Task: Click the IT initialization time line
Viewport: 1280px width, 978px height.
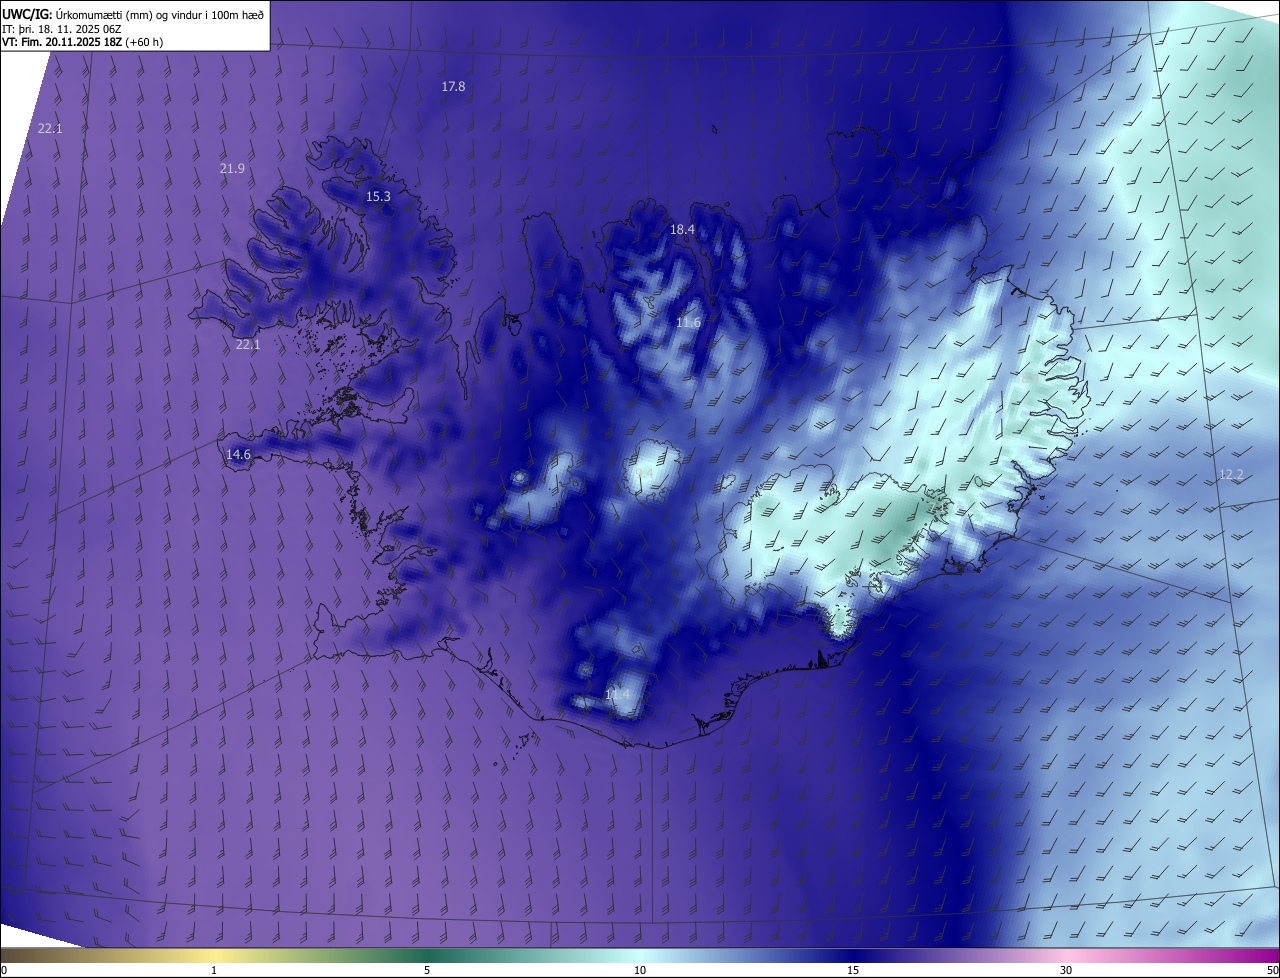Action: pyautogui.click(x=62, y=28)
